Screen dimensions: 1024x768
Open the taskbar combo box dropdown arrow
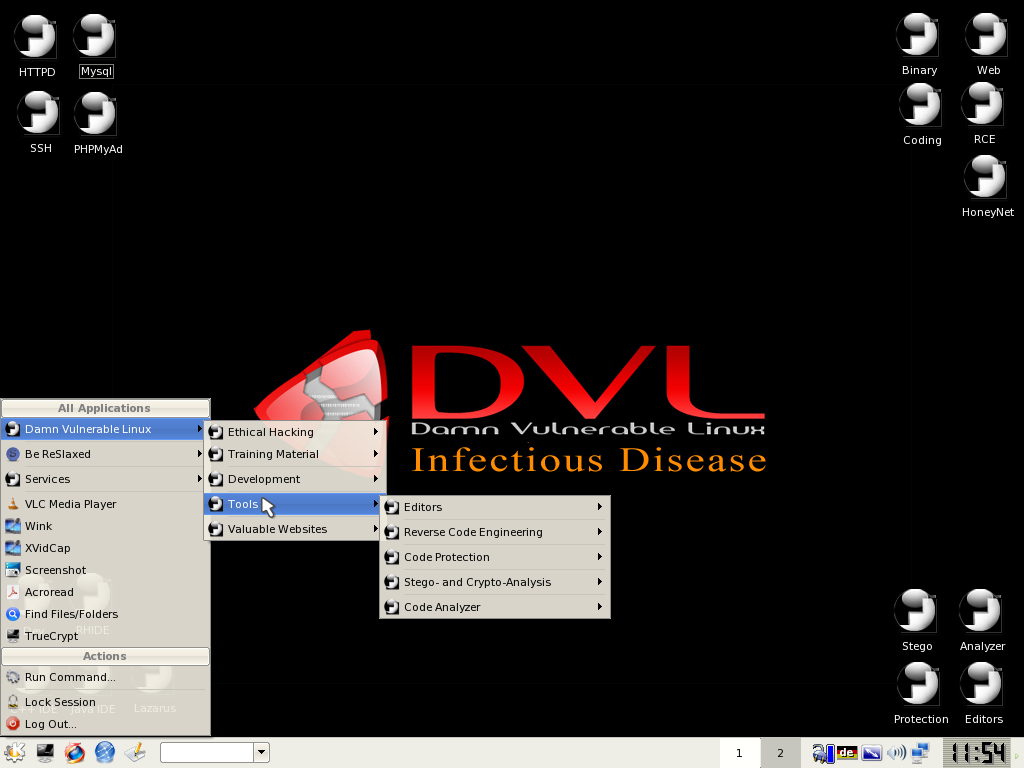coord(260,752)
